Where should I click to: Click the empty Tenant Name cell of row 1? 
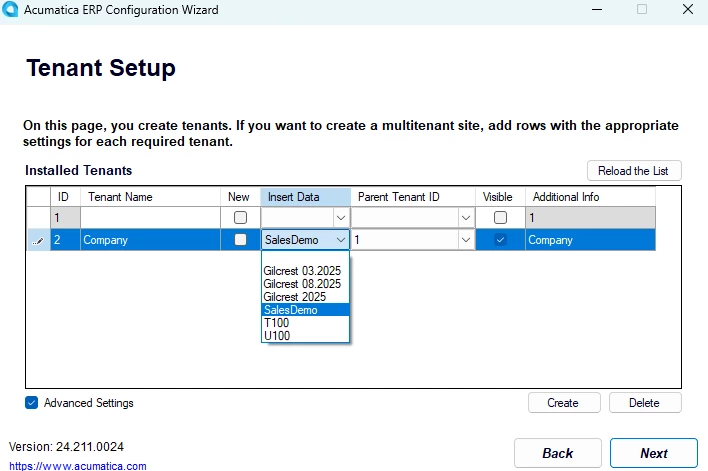click(150, 218)
